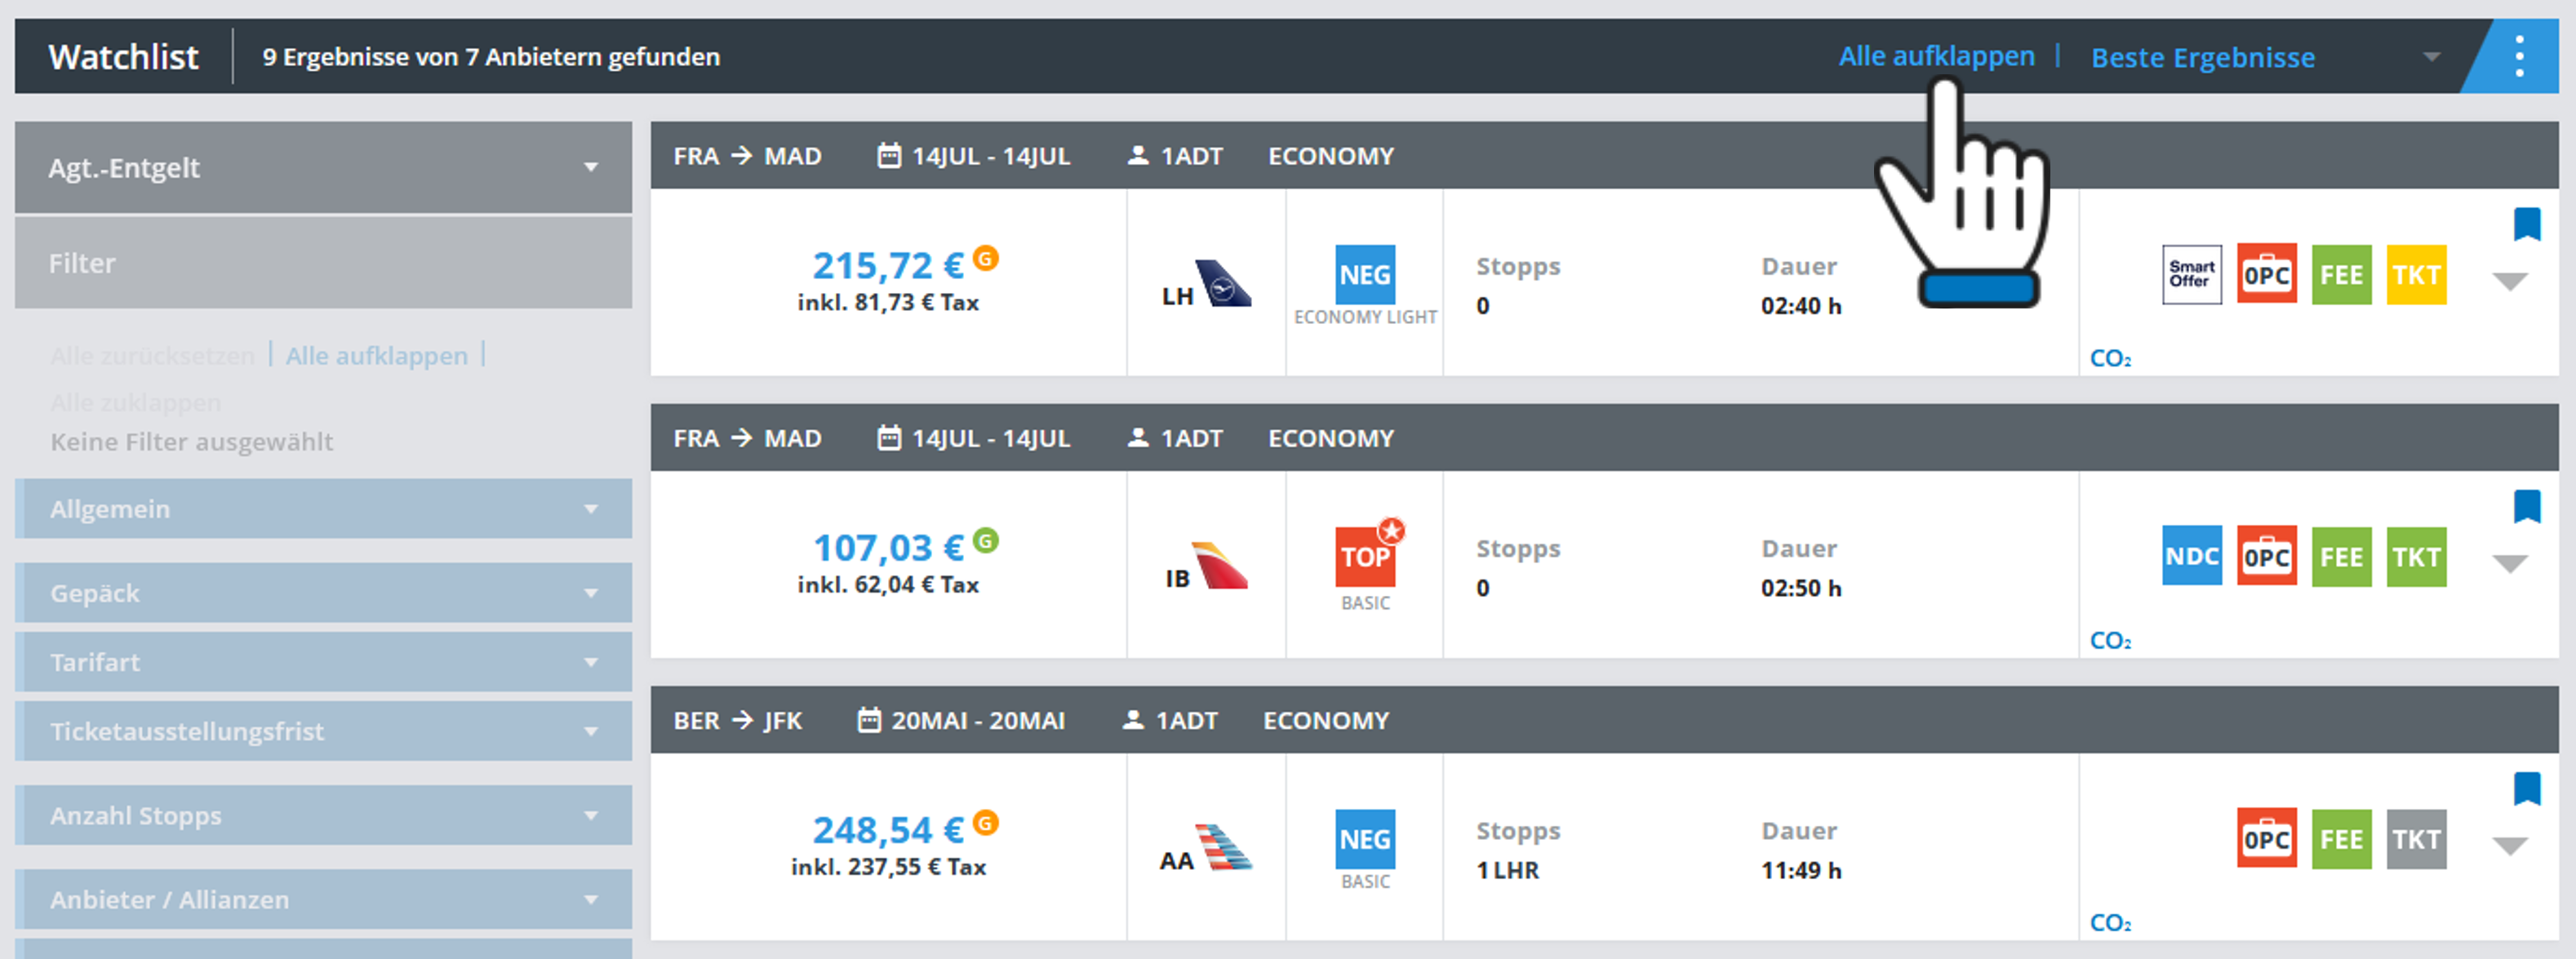Toggle the watchlist bookmark on the Lufthansa flight
Screen dimensions: 2576x959
pos(2527,224)
